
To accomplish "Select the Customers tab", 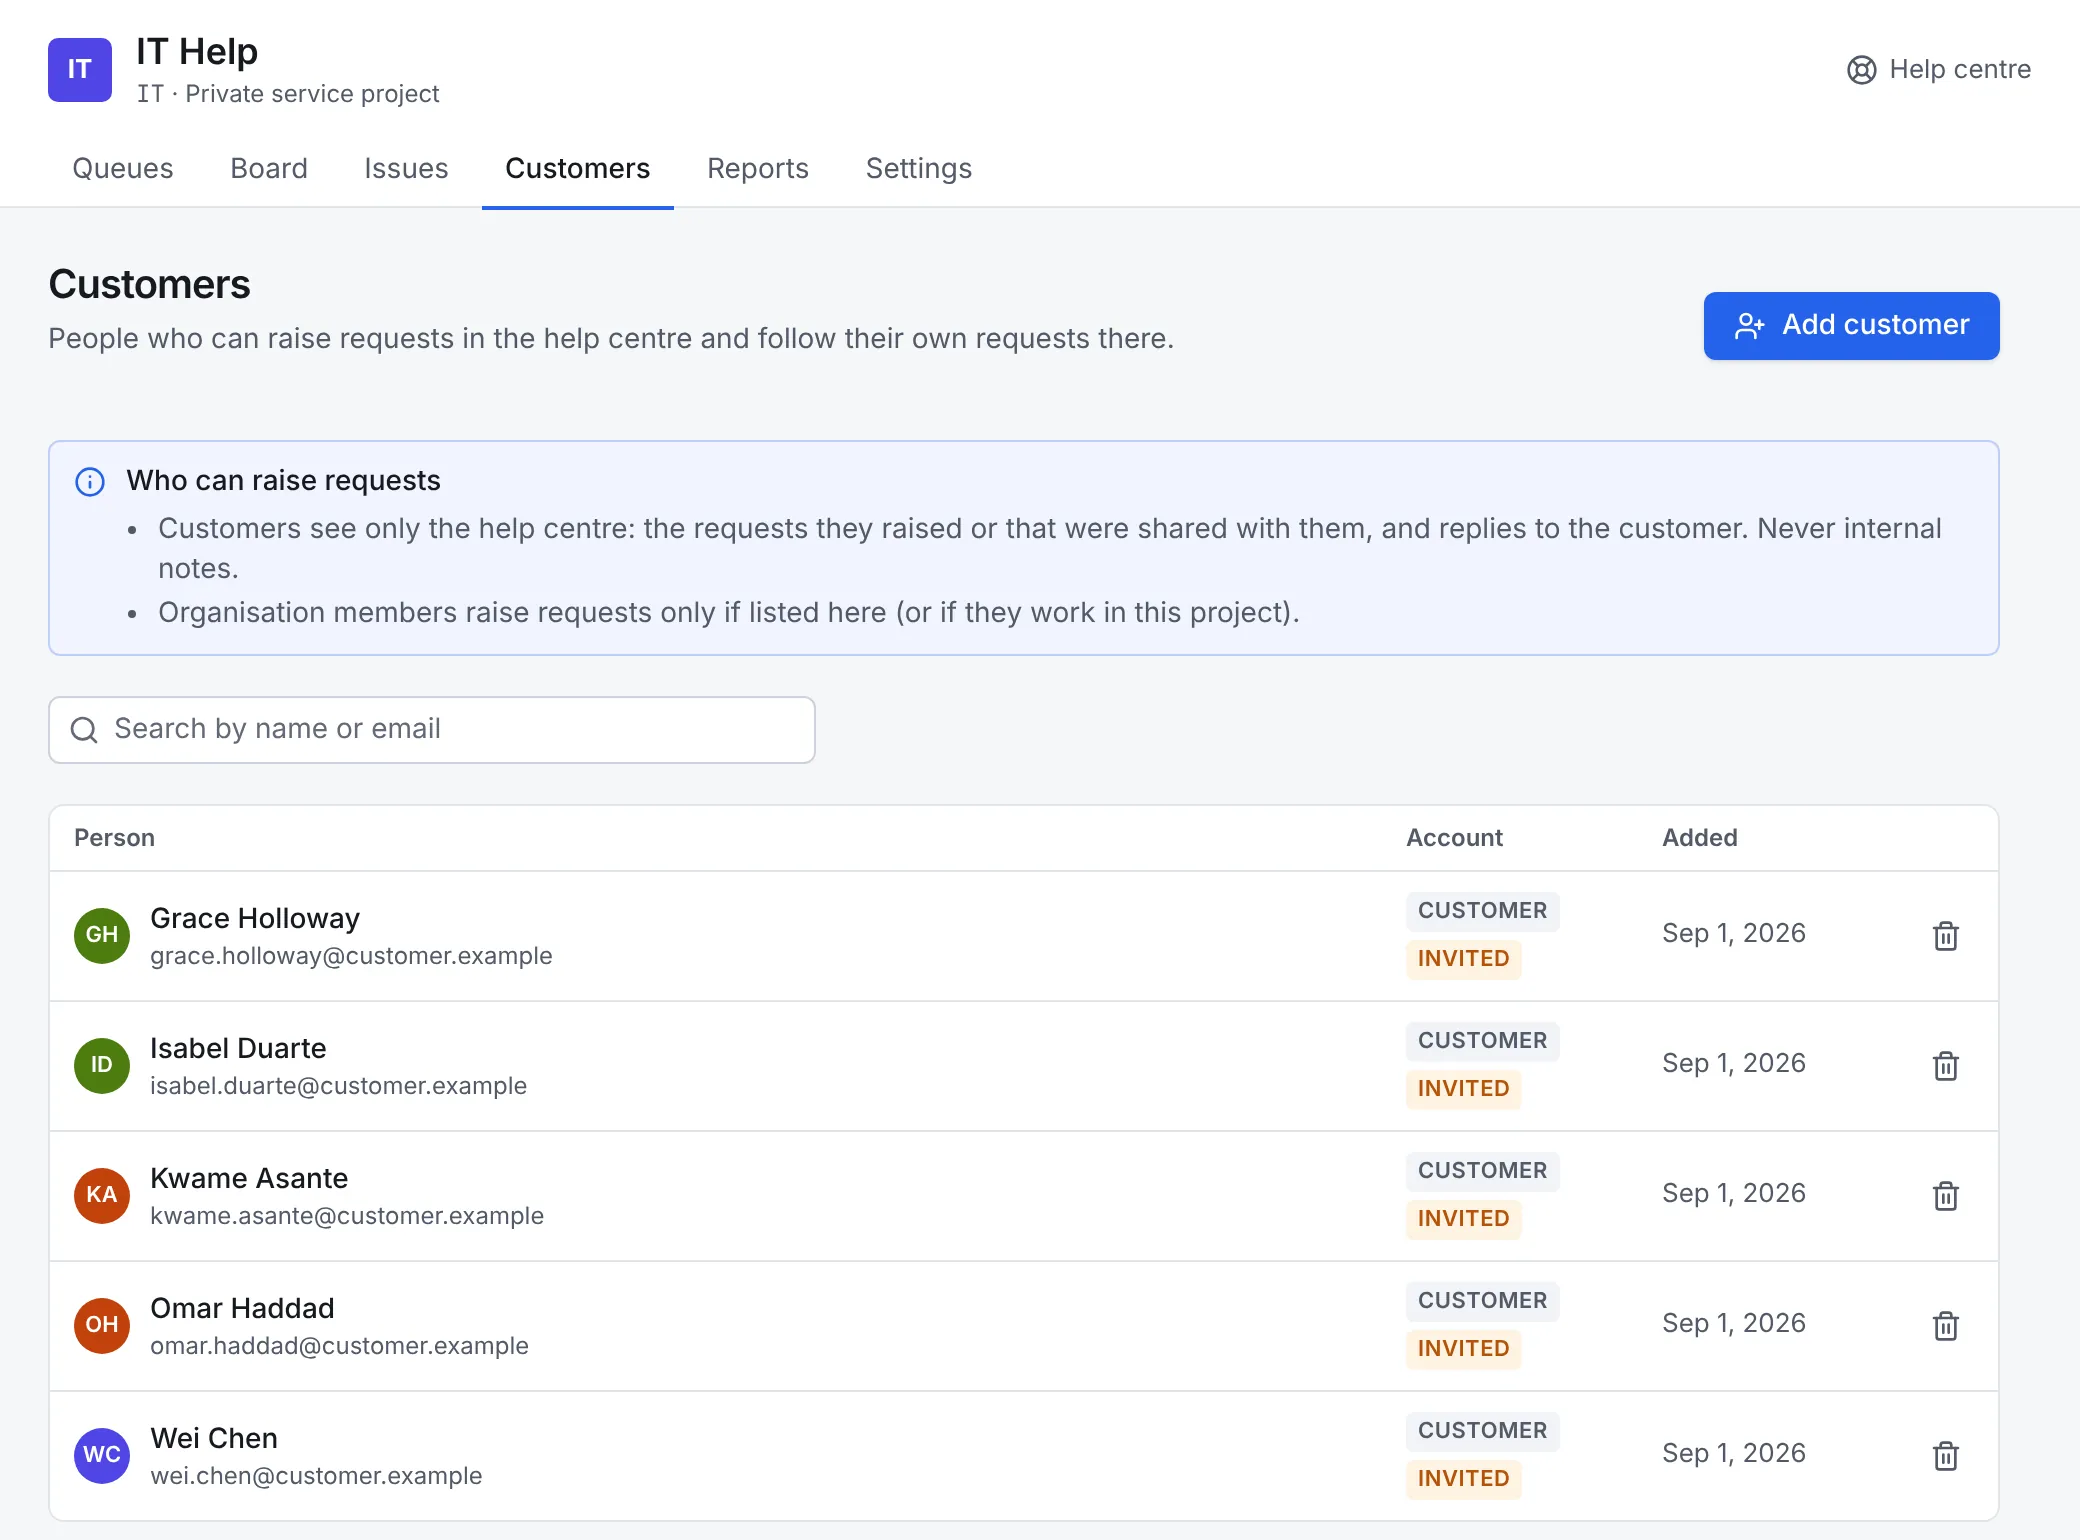I will (578, 168).
